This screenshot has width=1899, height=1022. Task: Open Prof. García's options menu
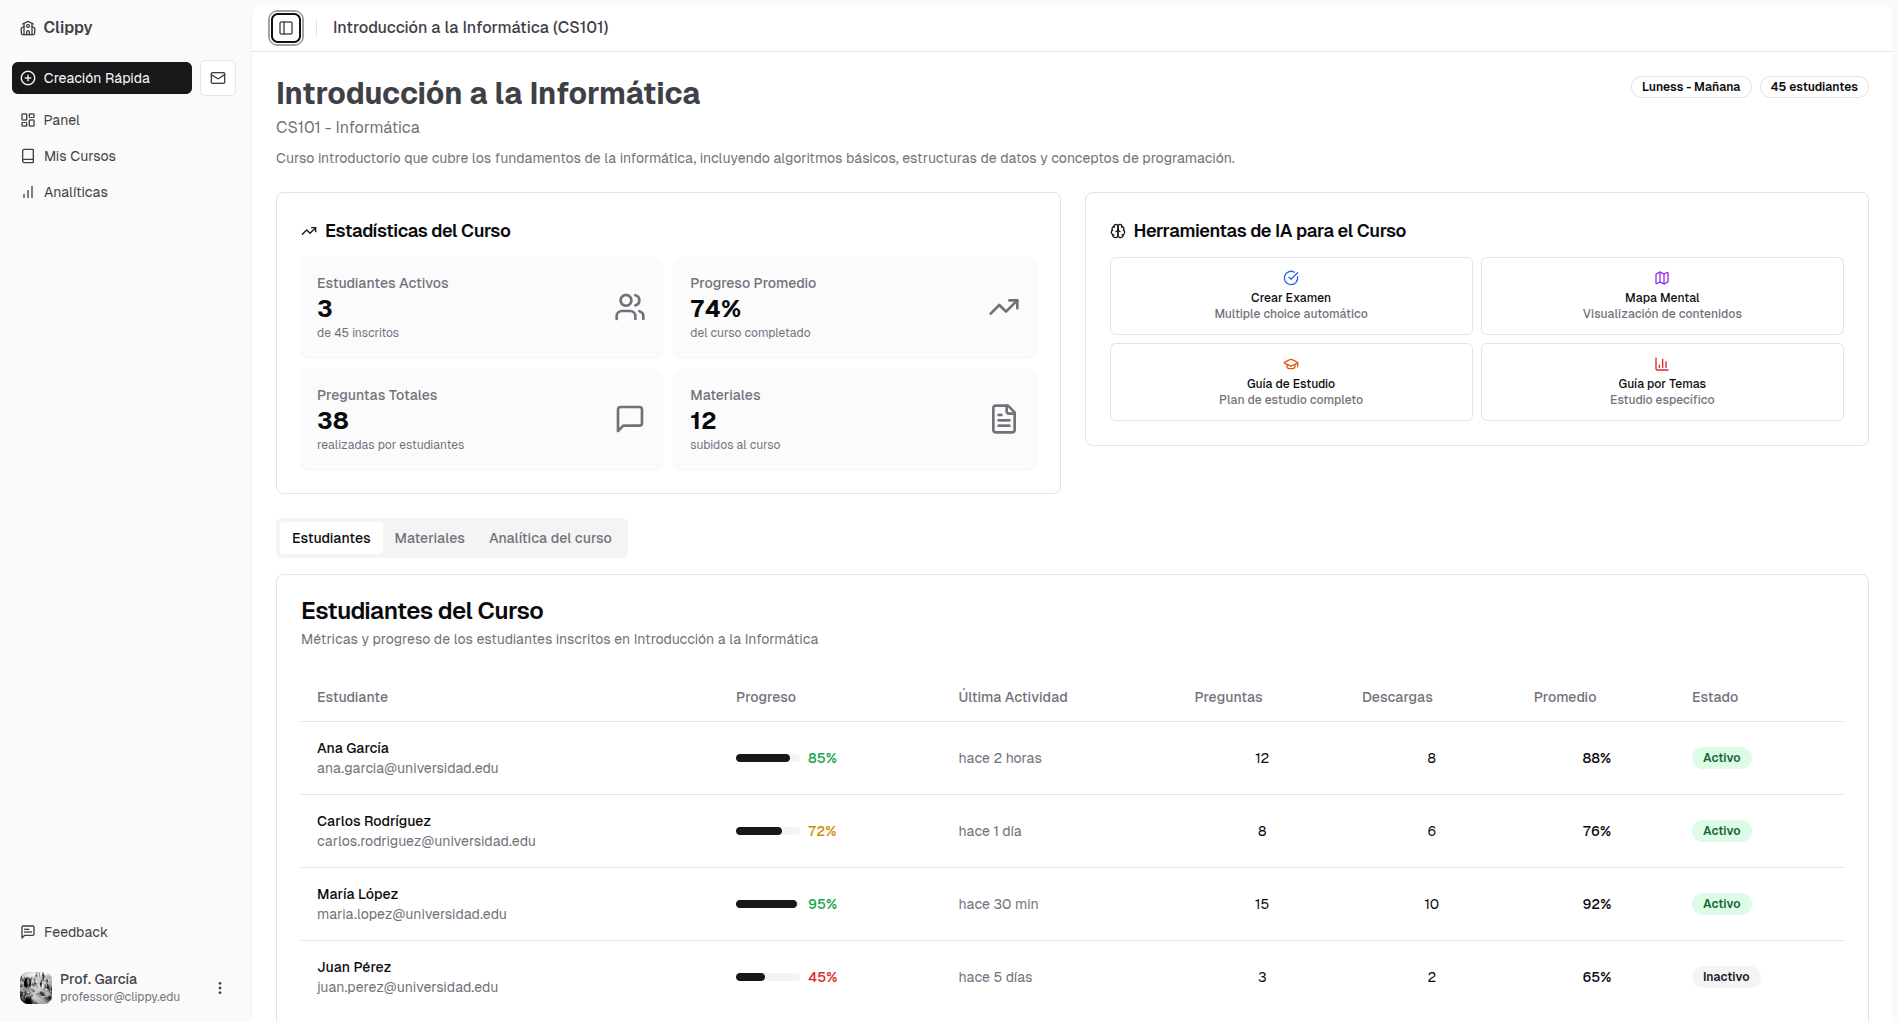[x=219, y=987]
